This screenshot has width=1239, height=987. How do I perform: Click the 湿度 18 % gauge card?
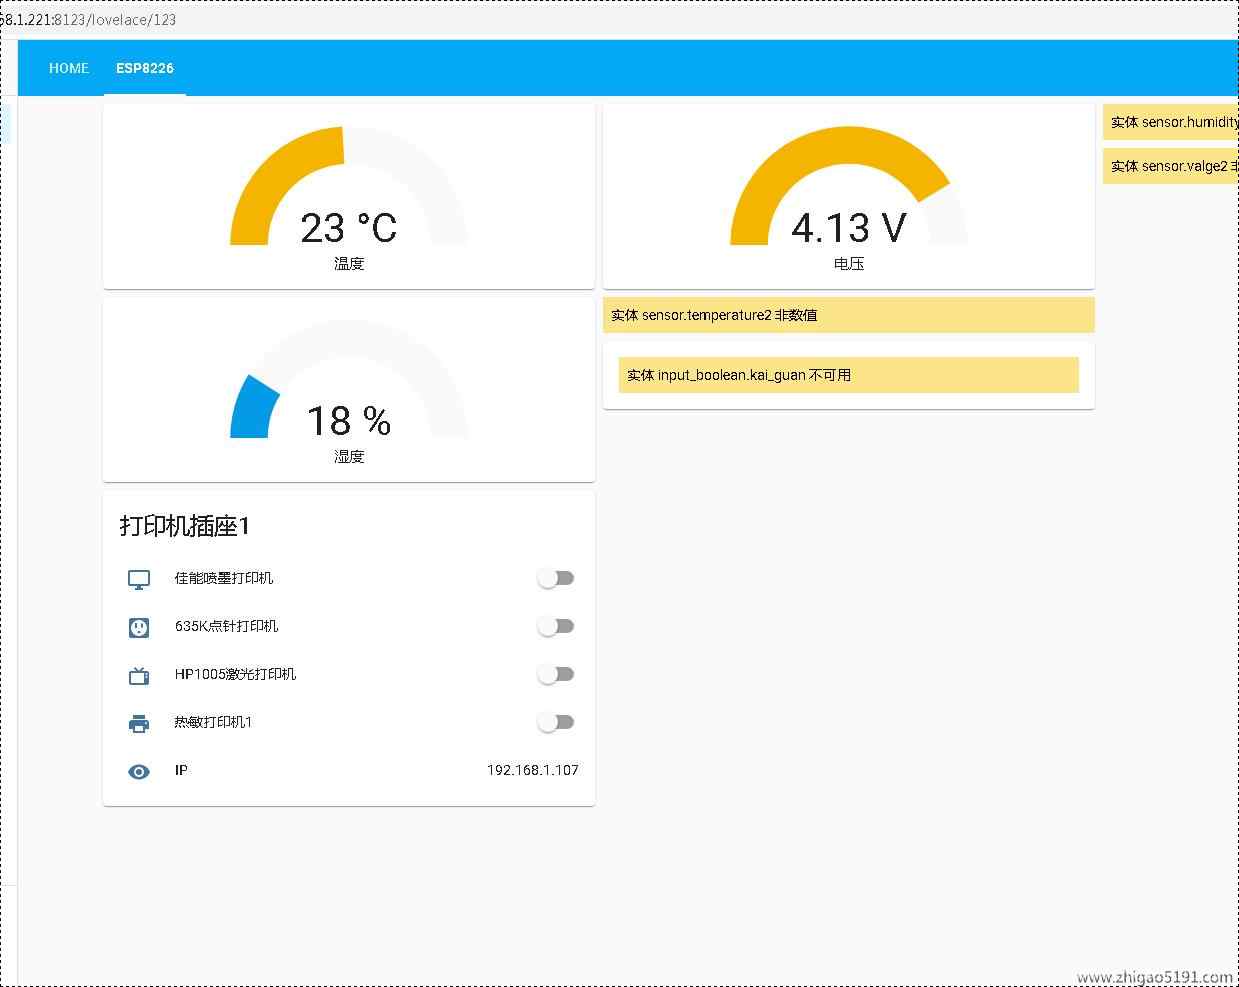[x=348, y=390]
